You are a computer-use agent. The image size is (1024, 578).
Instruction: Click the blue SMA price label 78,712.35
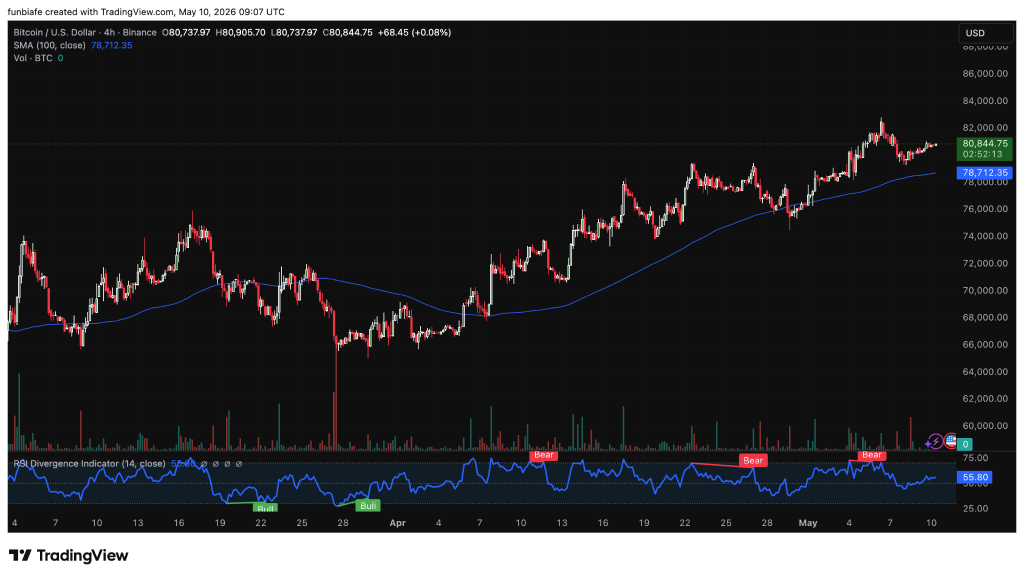tap(985, 173)
